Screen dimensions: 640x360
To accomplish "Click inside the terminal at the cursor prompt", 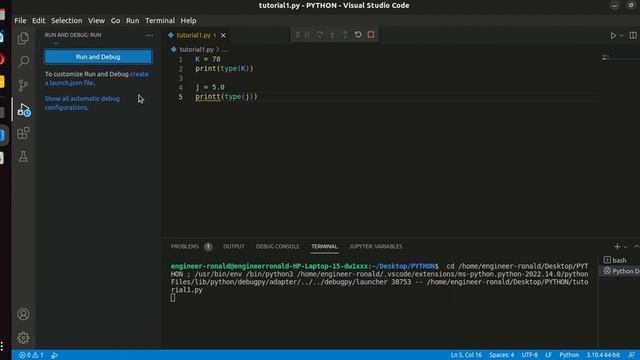I will pos(173,298).
